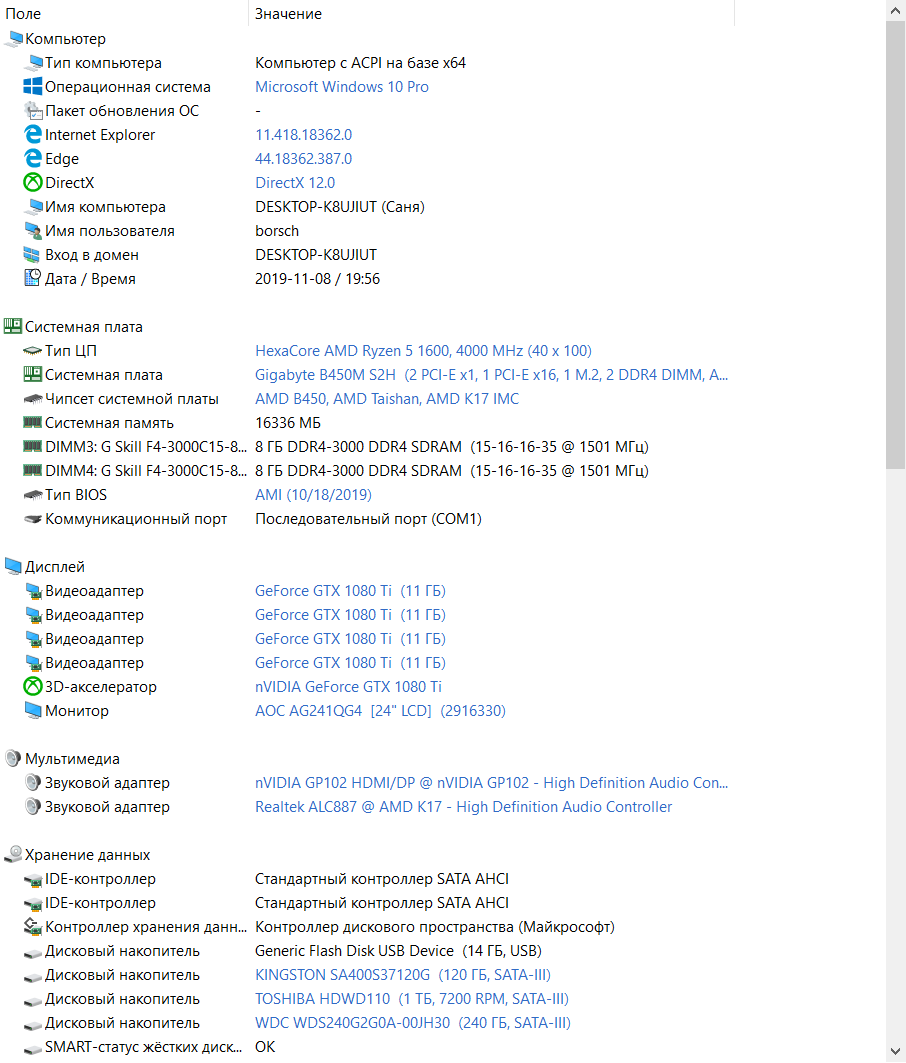
Task: Select the Компьютер с ACPI на базе x64 value
Action: 360,63
